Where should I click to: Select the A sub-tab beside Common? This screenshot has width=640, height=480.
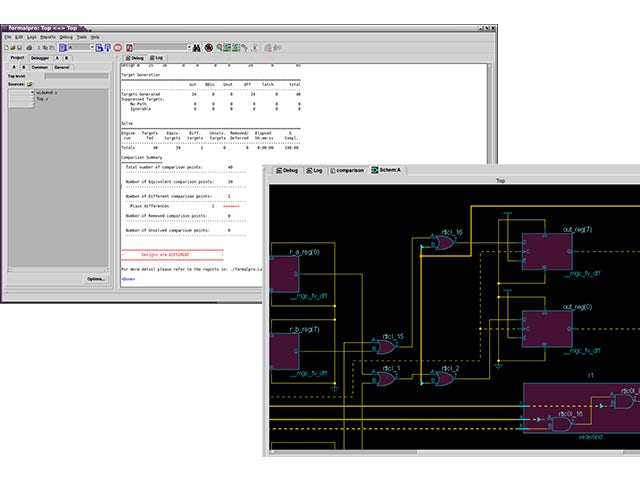coord(14,67)
